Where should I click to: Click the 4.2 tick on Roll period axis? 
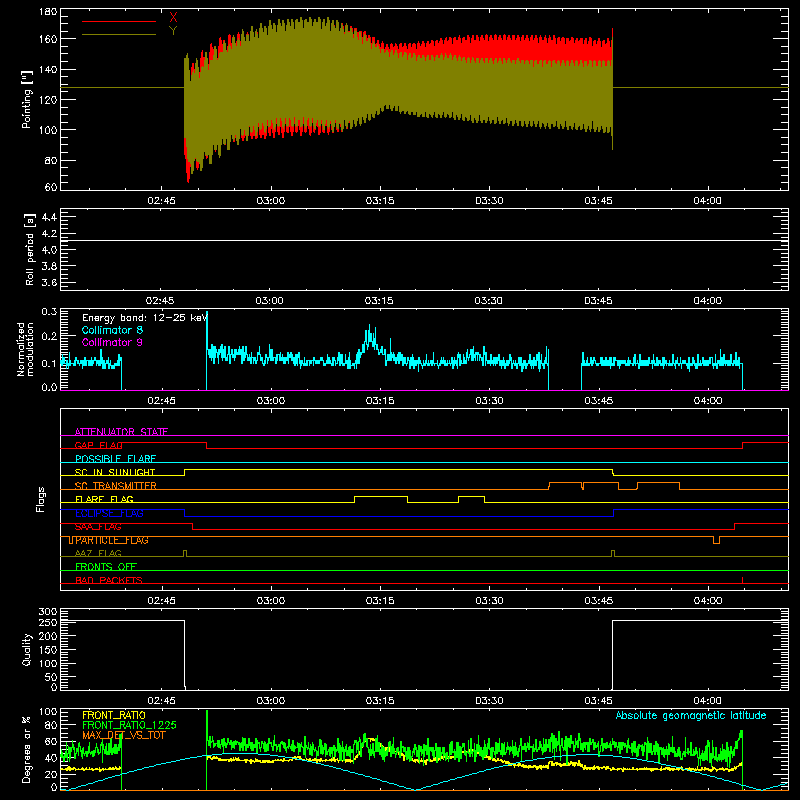[x=49, y=234]
